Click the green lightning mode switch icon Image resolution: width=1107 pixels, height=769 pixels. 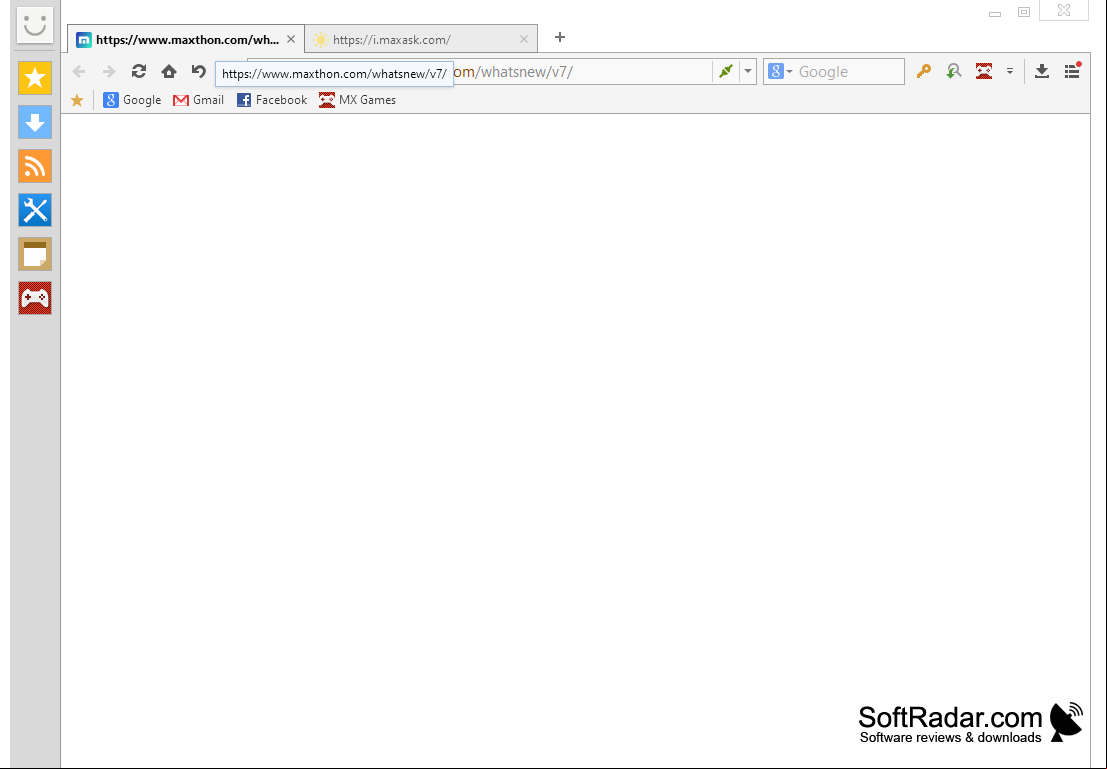(x=725, y=71)
